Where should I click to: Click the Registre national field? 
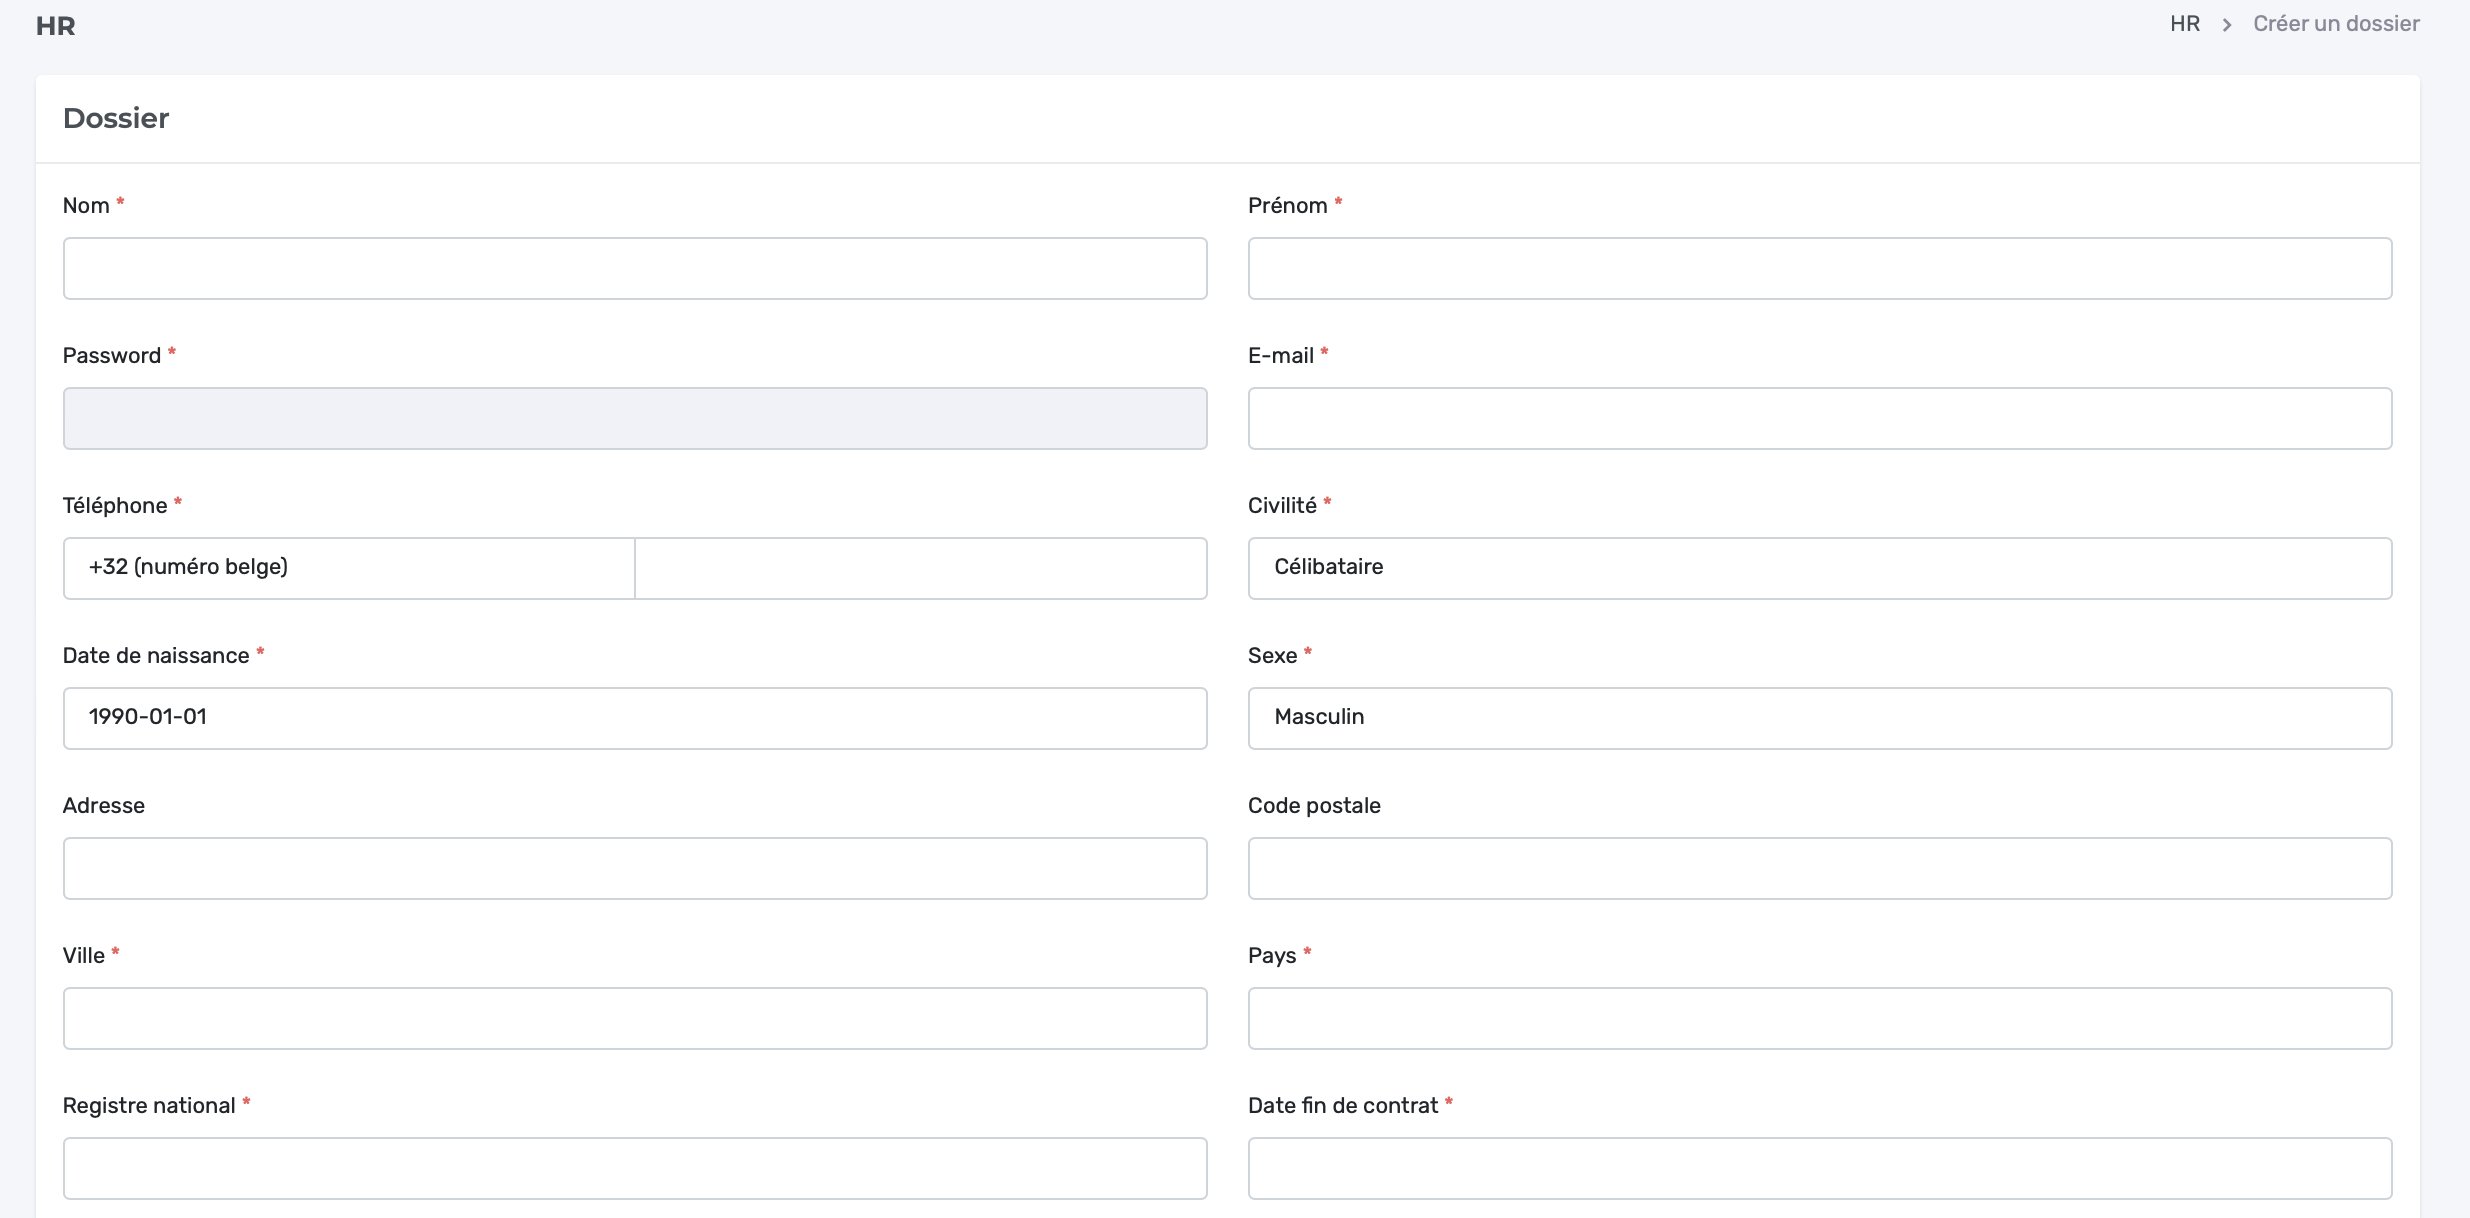[635, 1168]
